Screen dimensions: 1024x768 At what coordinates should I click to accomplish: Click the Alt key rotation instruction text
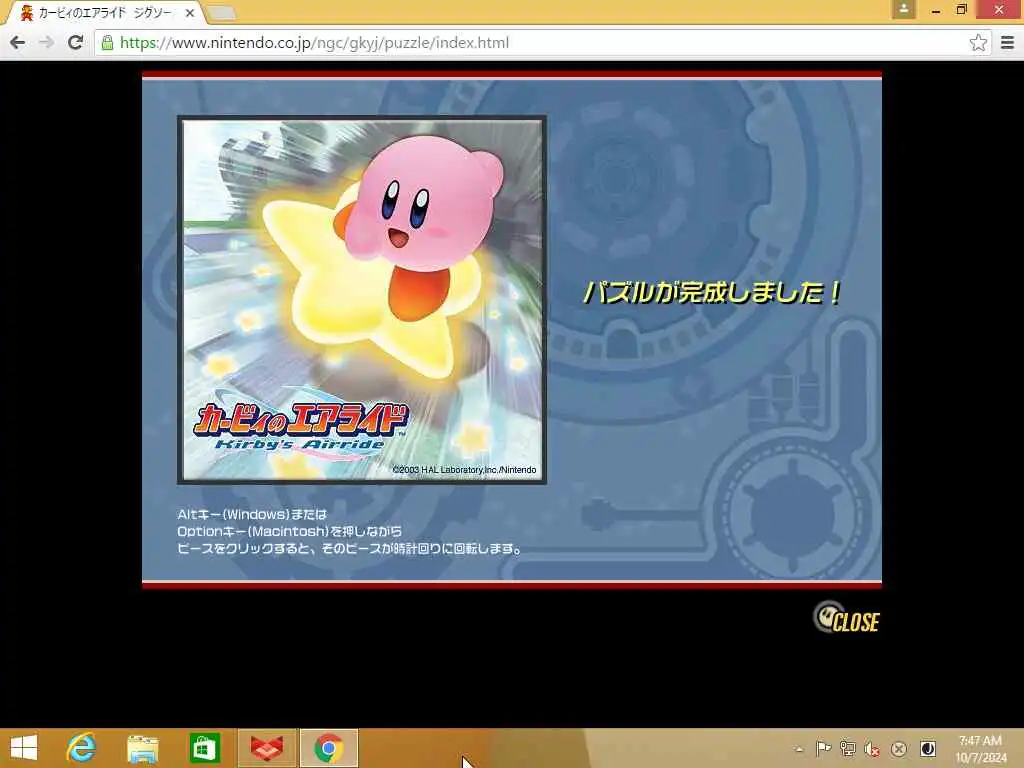click(349, 532)
